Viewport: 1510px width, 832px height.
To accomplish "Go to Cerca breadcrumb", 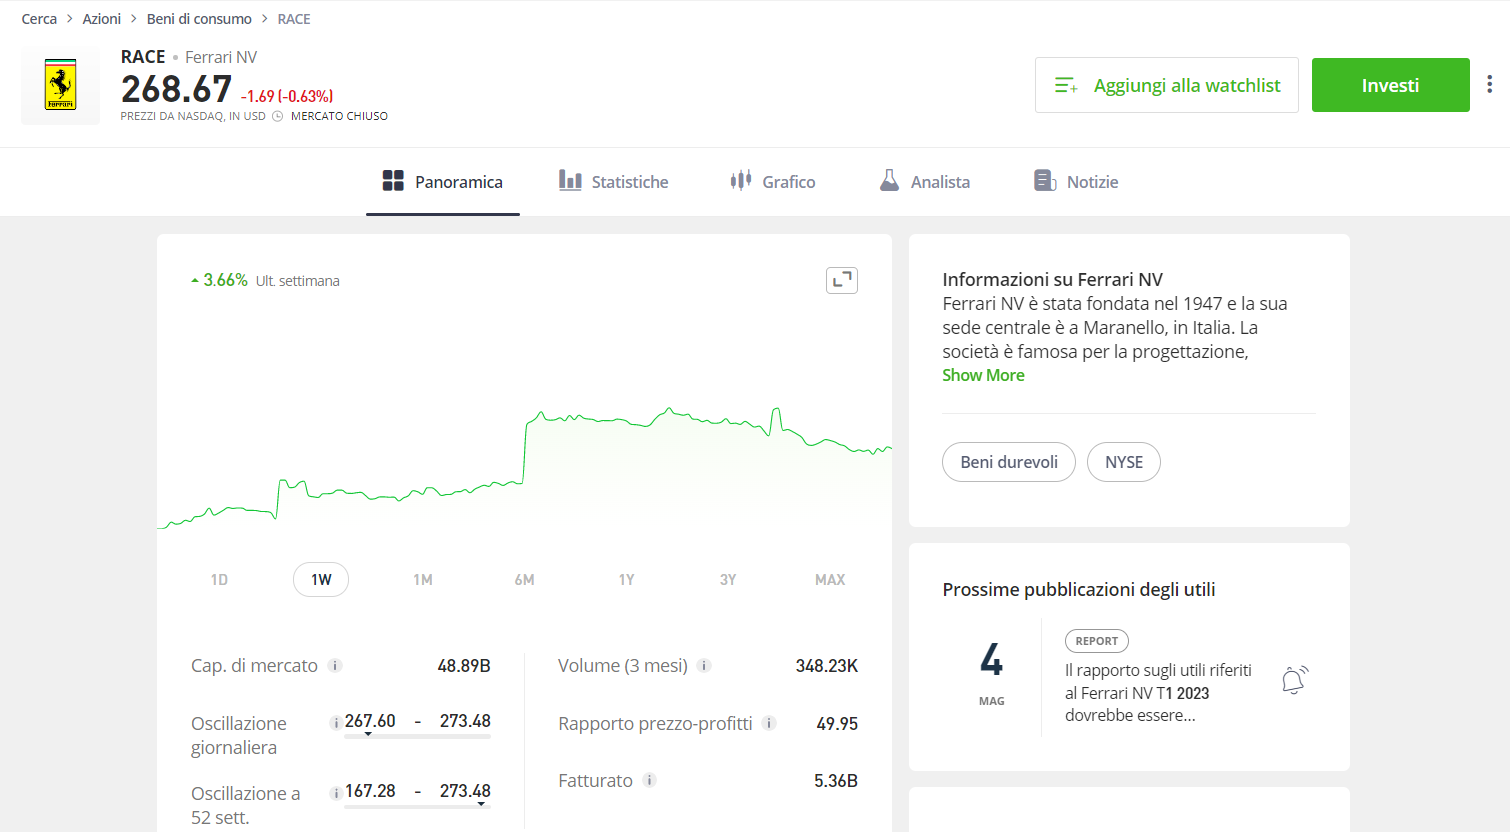I will pyautogui.click(x=39, y=19).
